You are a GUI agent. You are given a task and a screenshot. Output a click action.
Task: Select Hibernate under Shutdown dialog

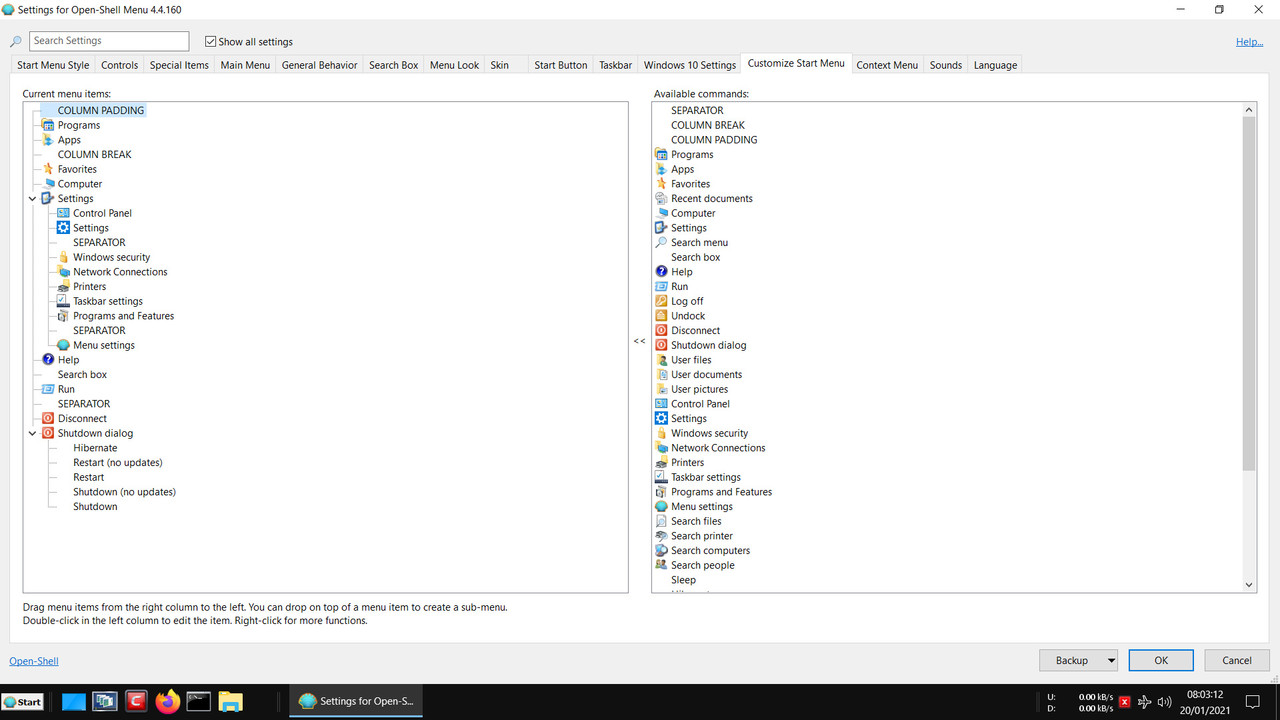click(95, 448)
